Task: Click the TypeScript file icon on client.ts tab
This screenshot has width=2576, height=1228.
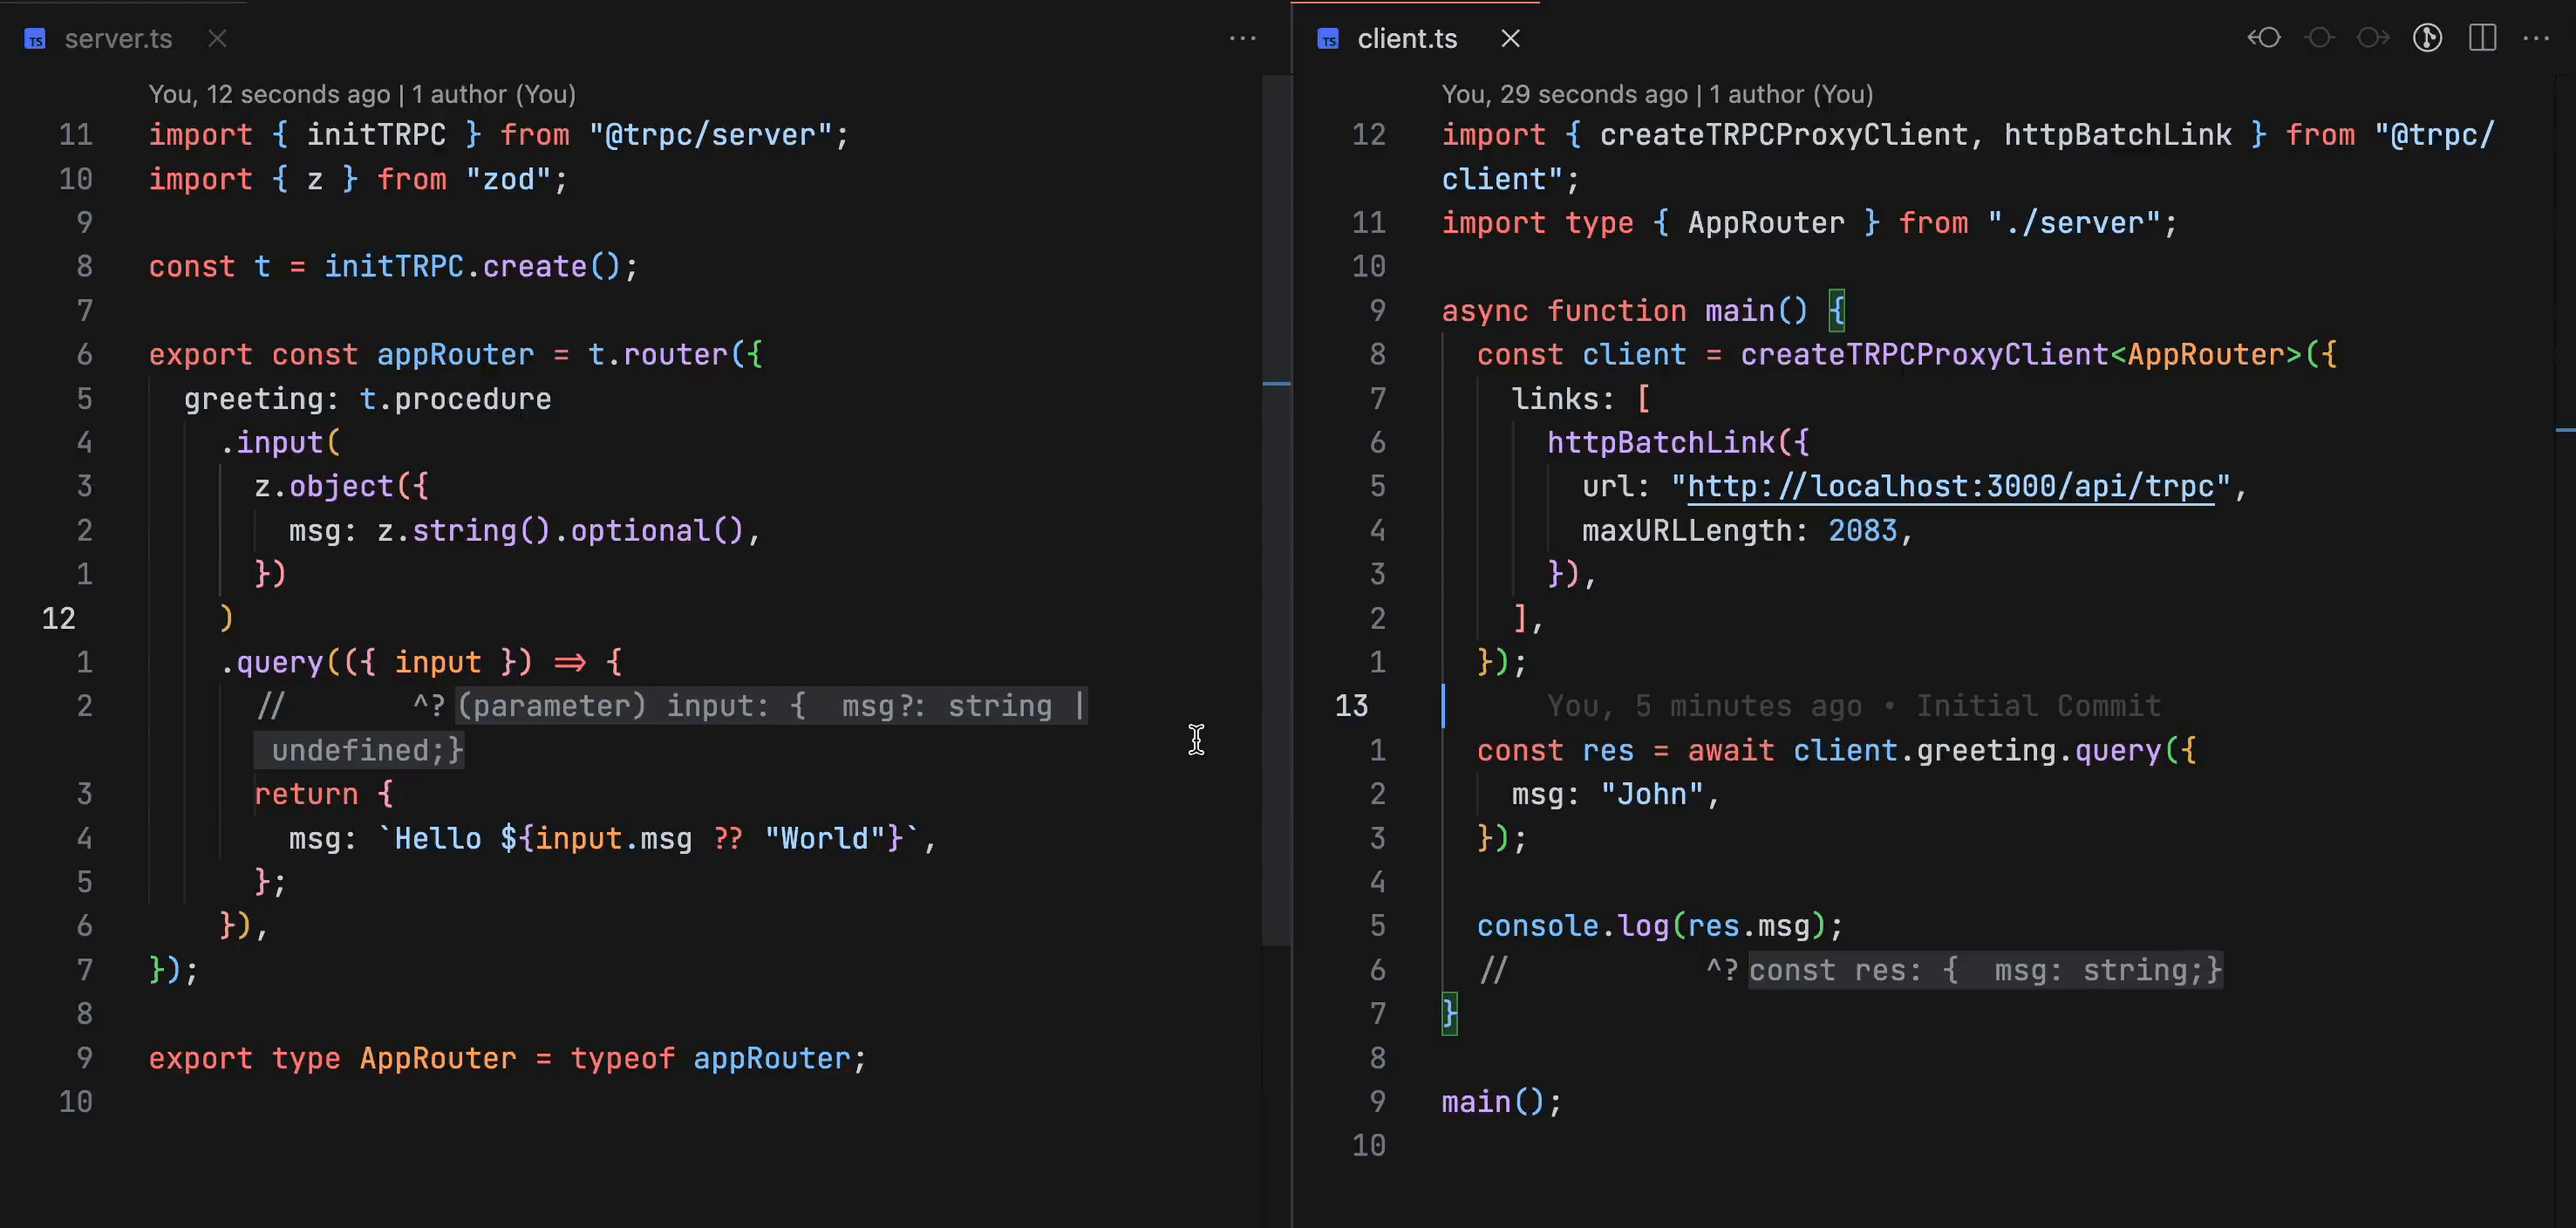Action: 1328,39
